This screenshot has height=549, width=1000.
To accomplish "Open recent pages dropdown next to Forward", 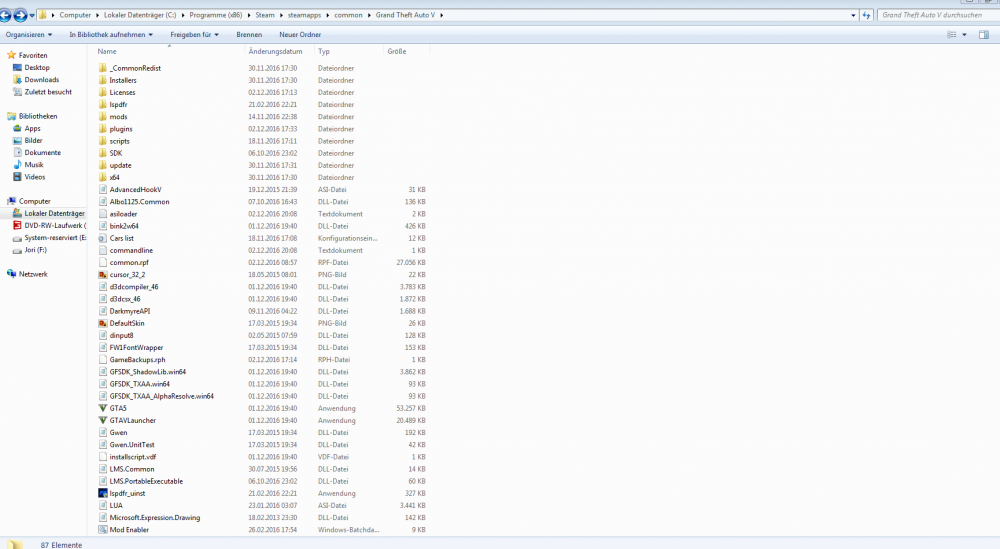I will click(32, 15).
